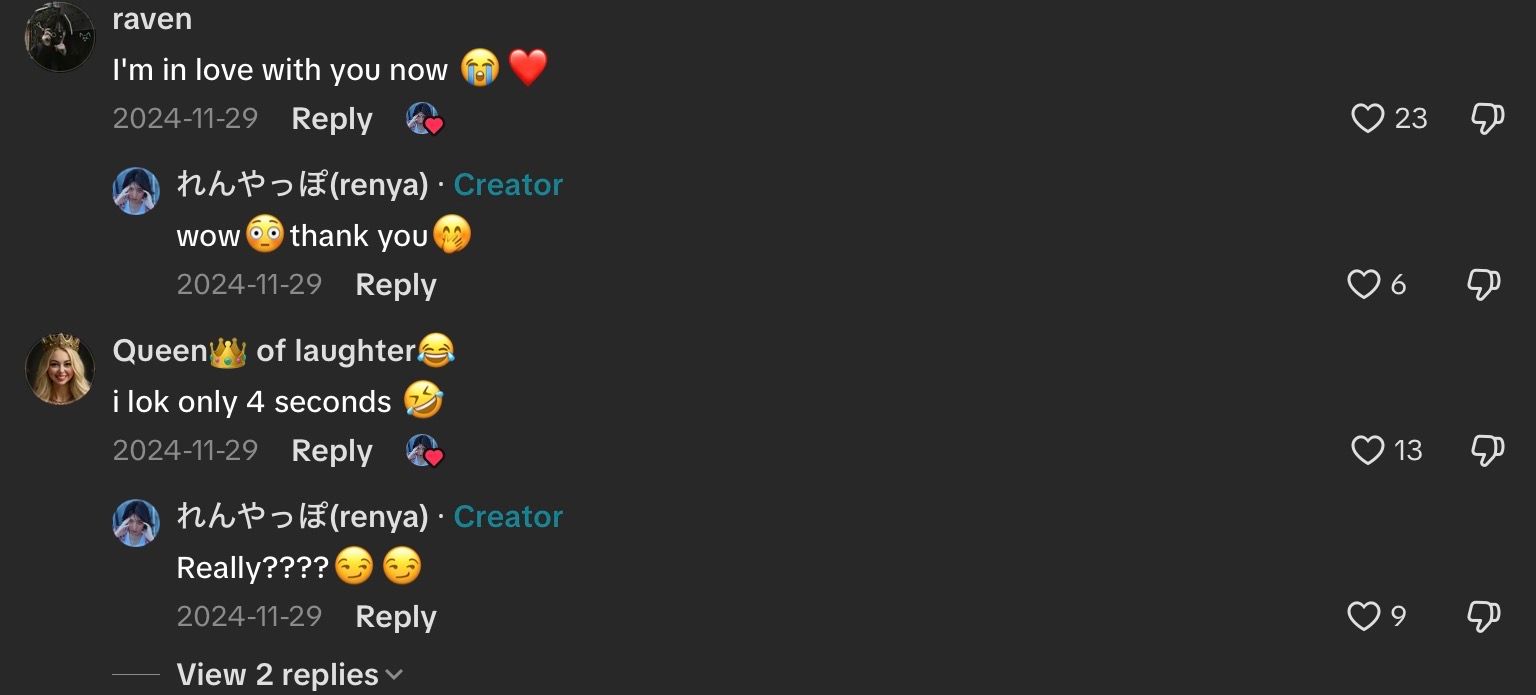This screenshot has height=695, width=1536.
Task: Like renya's "wow thank you" reply
Action: [x=1363, y=285]
